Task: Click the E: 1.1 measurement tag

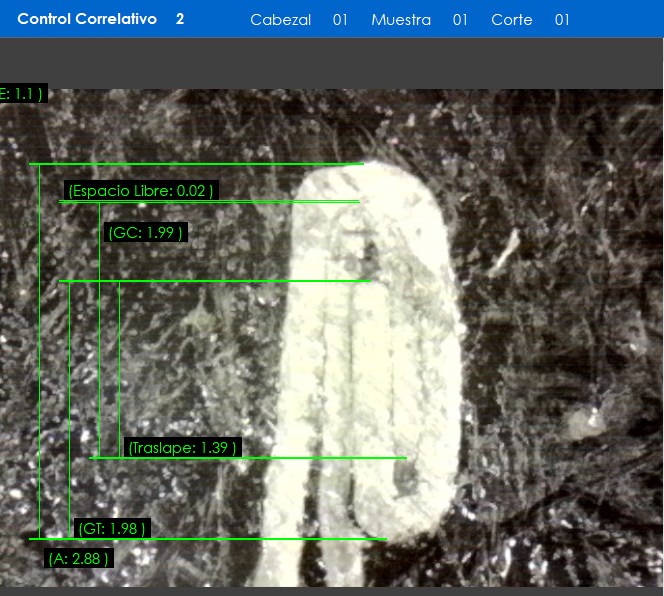Action: pos(22,94)
